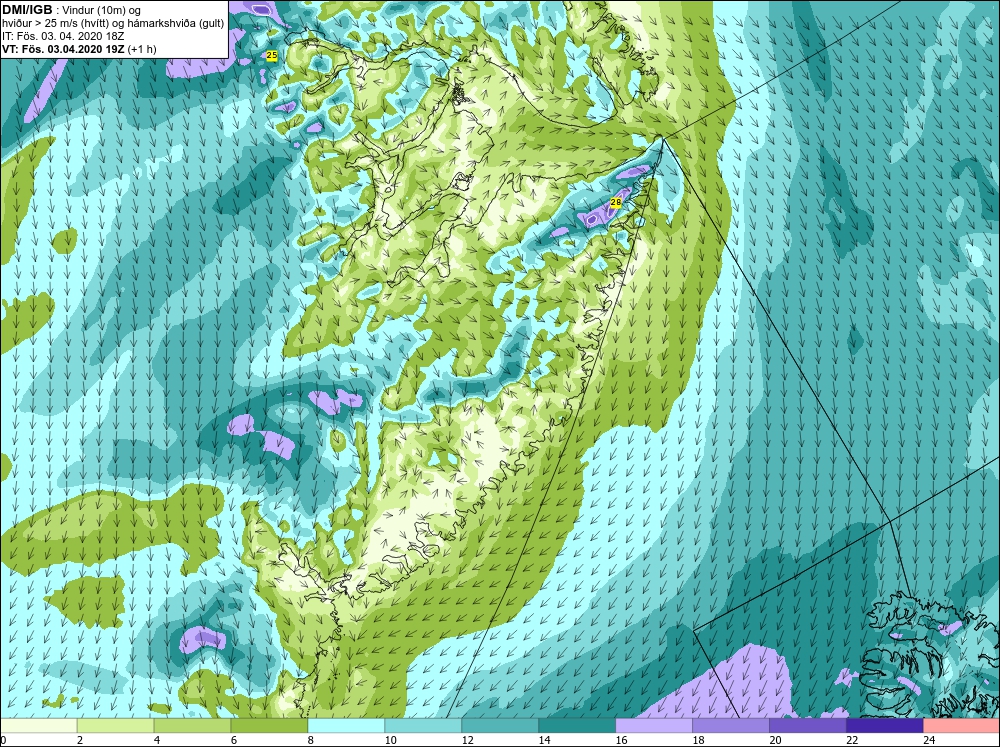The width and height of the screenshot is (1000, 747).
Task: Click the scale label '6'
Action: [x=234, y=740]
